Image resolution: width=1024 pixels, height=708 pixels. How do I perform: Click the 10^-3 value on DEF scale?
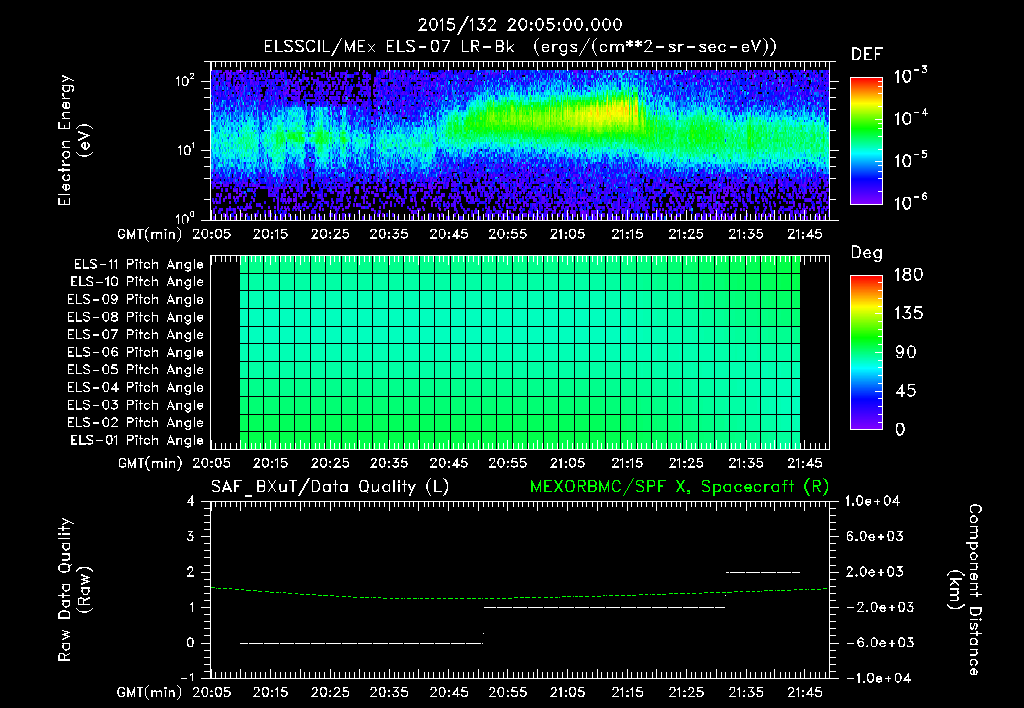(911, 76)
